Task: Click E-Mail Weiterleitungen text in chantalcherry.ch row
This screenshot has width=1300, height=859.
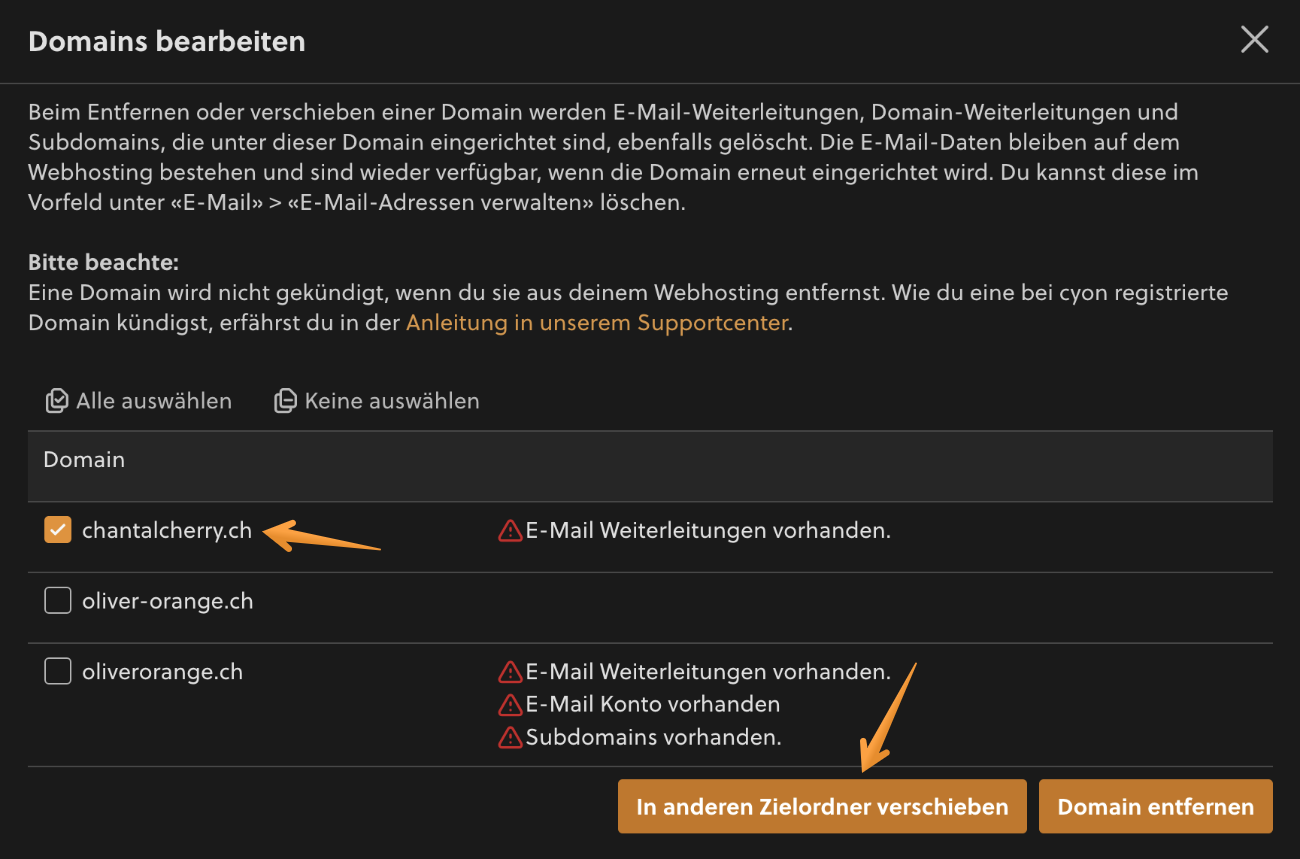Action: tap(708, 530)
